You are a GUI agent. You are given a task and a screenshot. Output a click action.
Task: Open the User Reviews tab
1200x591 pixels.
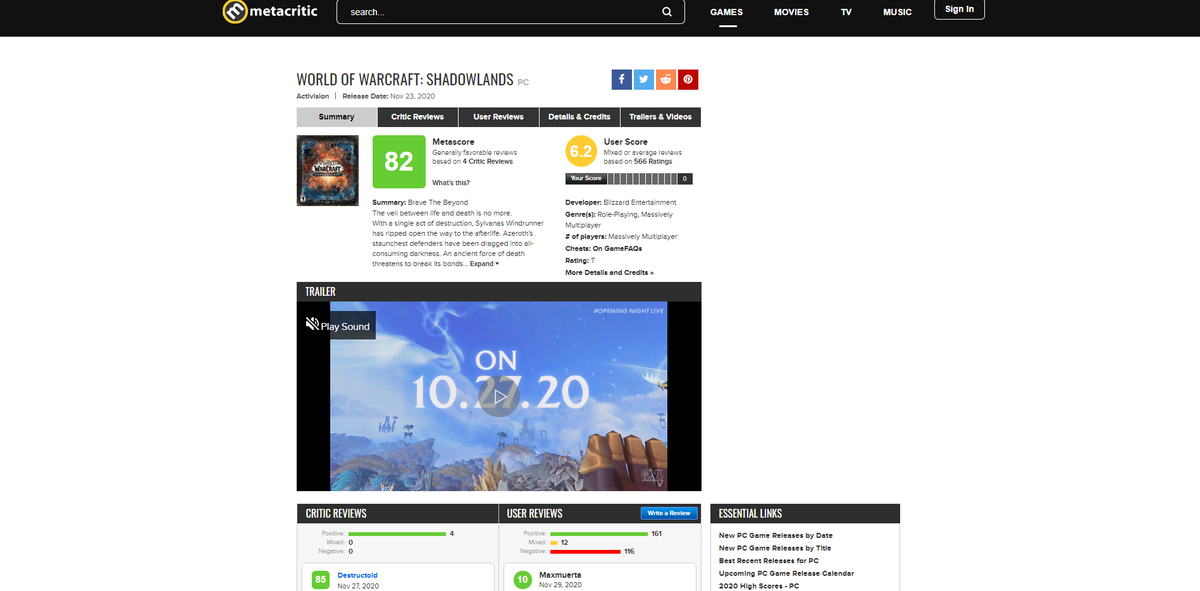click(498, 117)
